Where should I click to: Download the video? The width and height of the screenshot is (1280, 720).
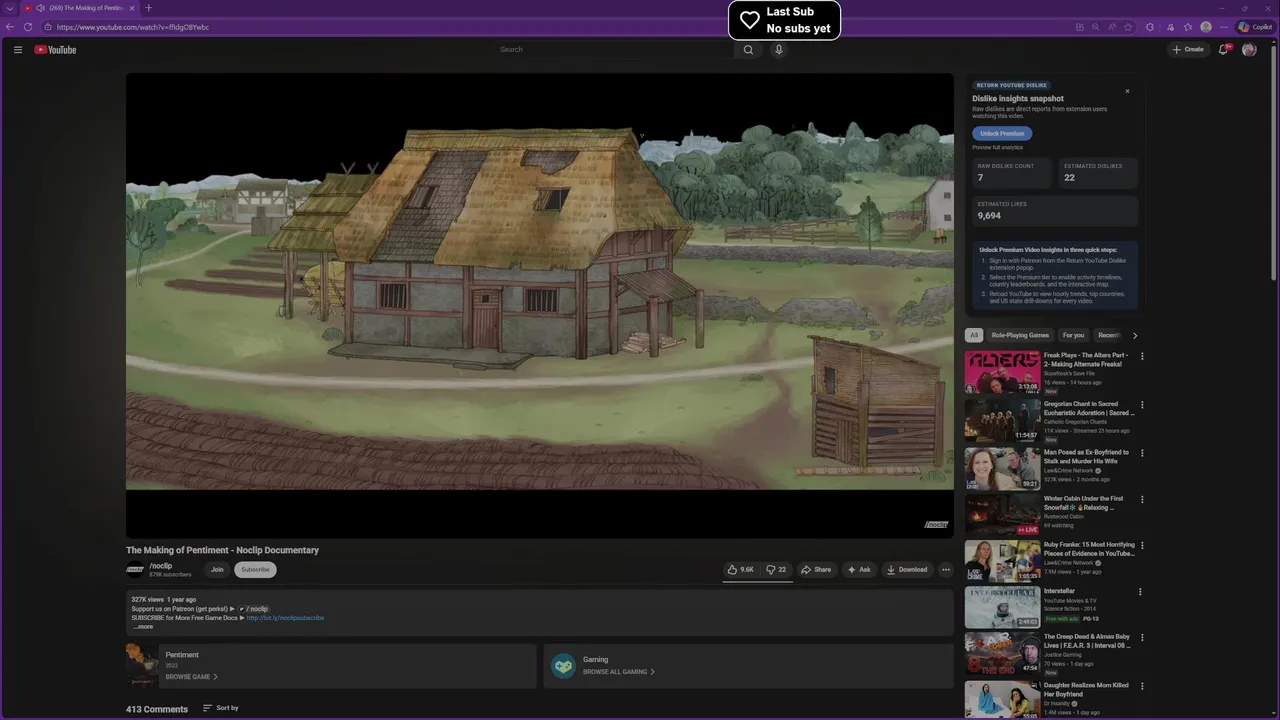click(x=907, y=569)
